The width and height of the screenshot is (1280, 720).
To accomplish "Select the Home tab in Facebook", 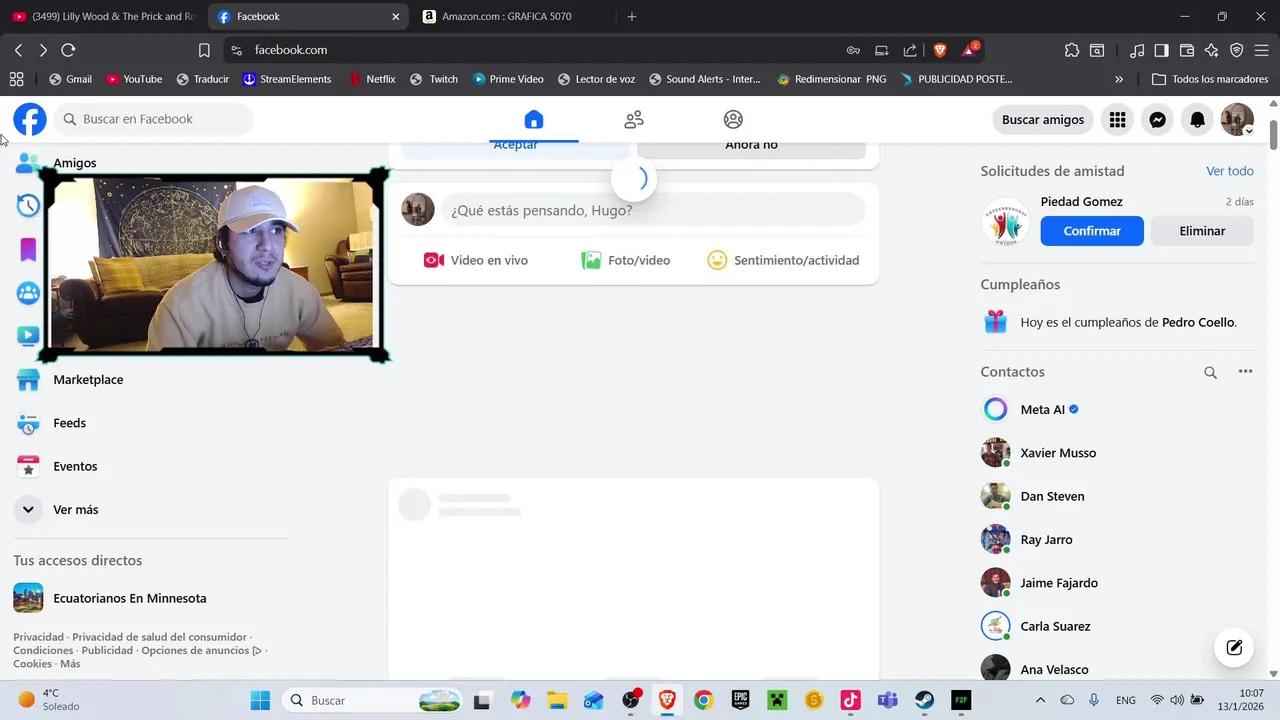I will point(533,120).
